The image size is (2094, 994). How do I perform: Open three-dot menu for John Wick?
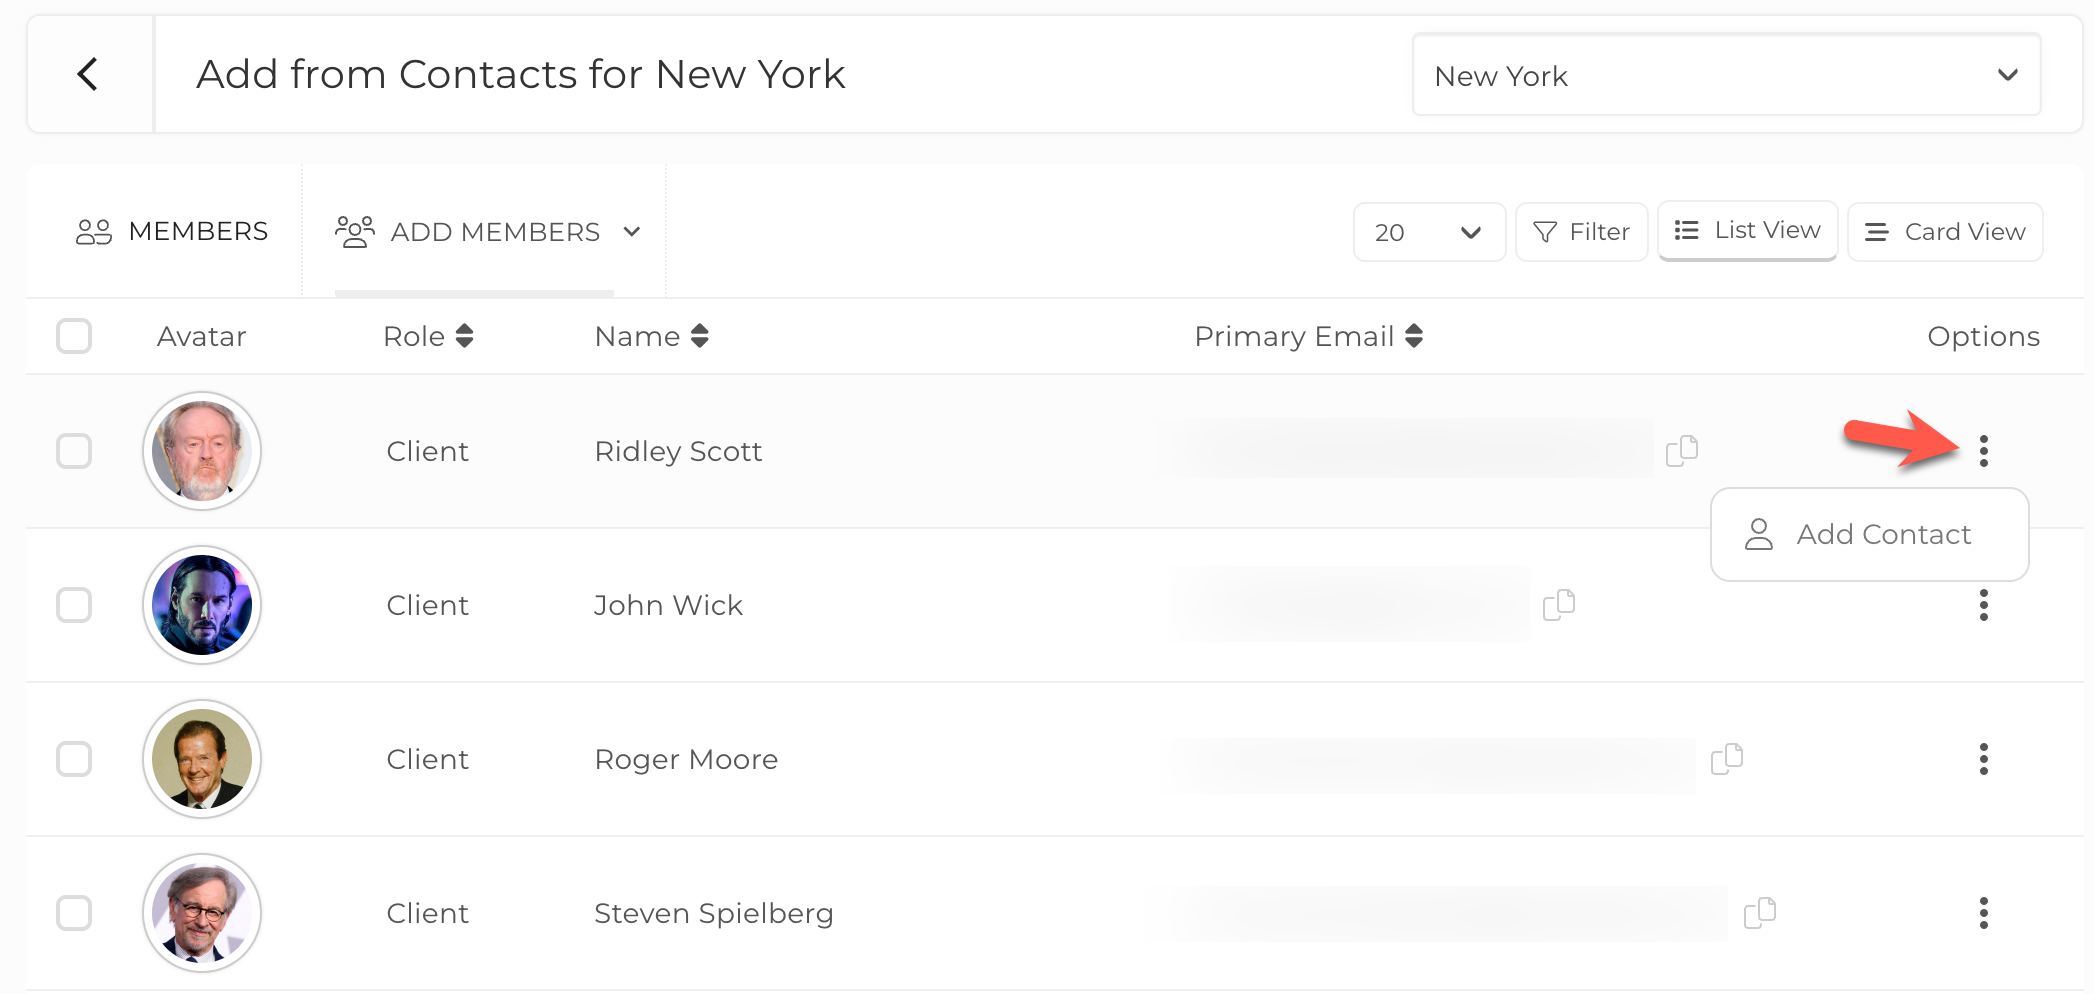[1984, 605]
